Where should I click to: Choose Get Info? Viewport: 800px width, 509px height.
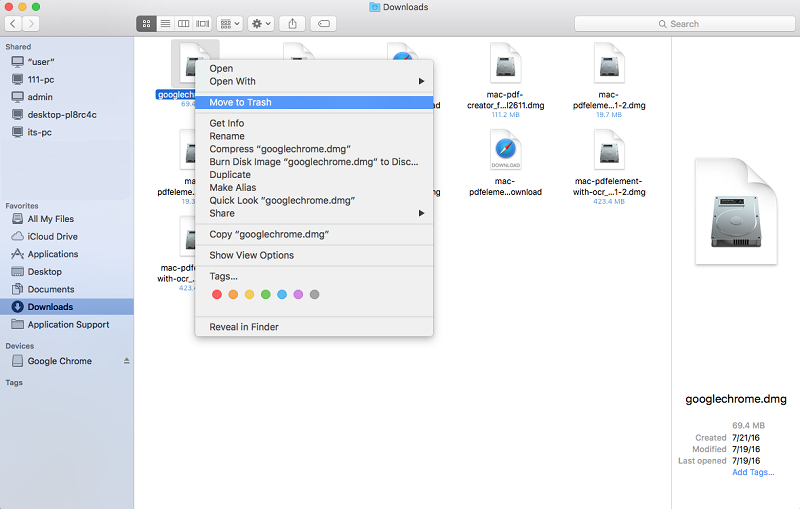314,123
